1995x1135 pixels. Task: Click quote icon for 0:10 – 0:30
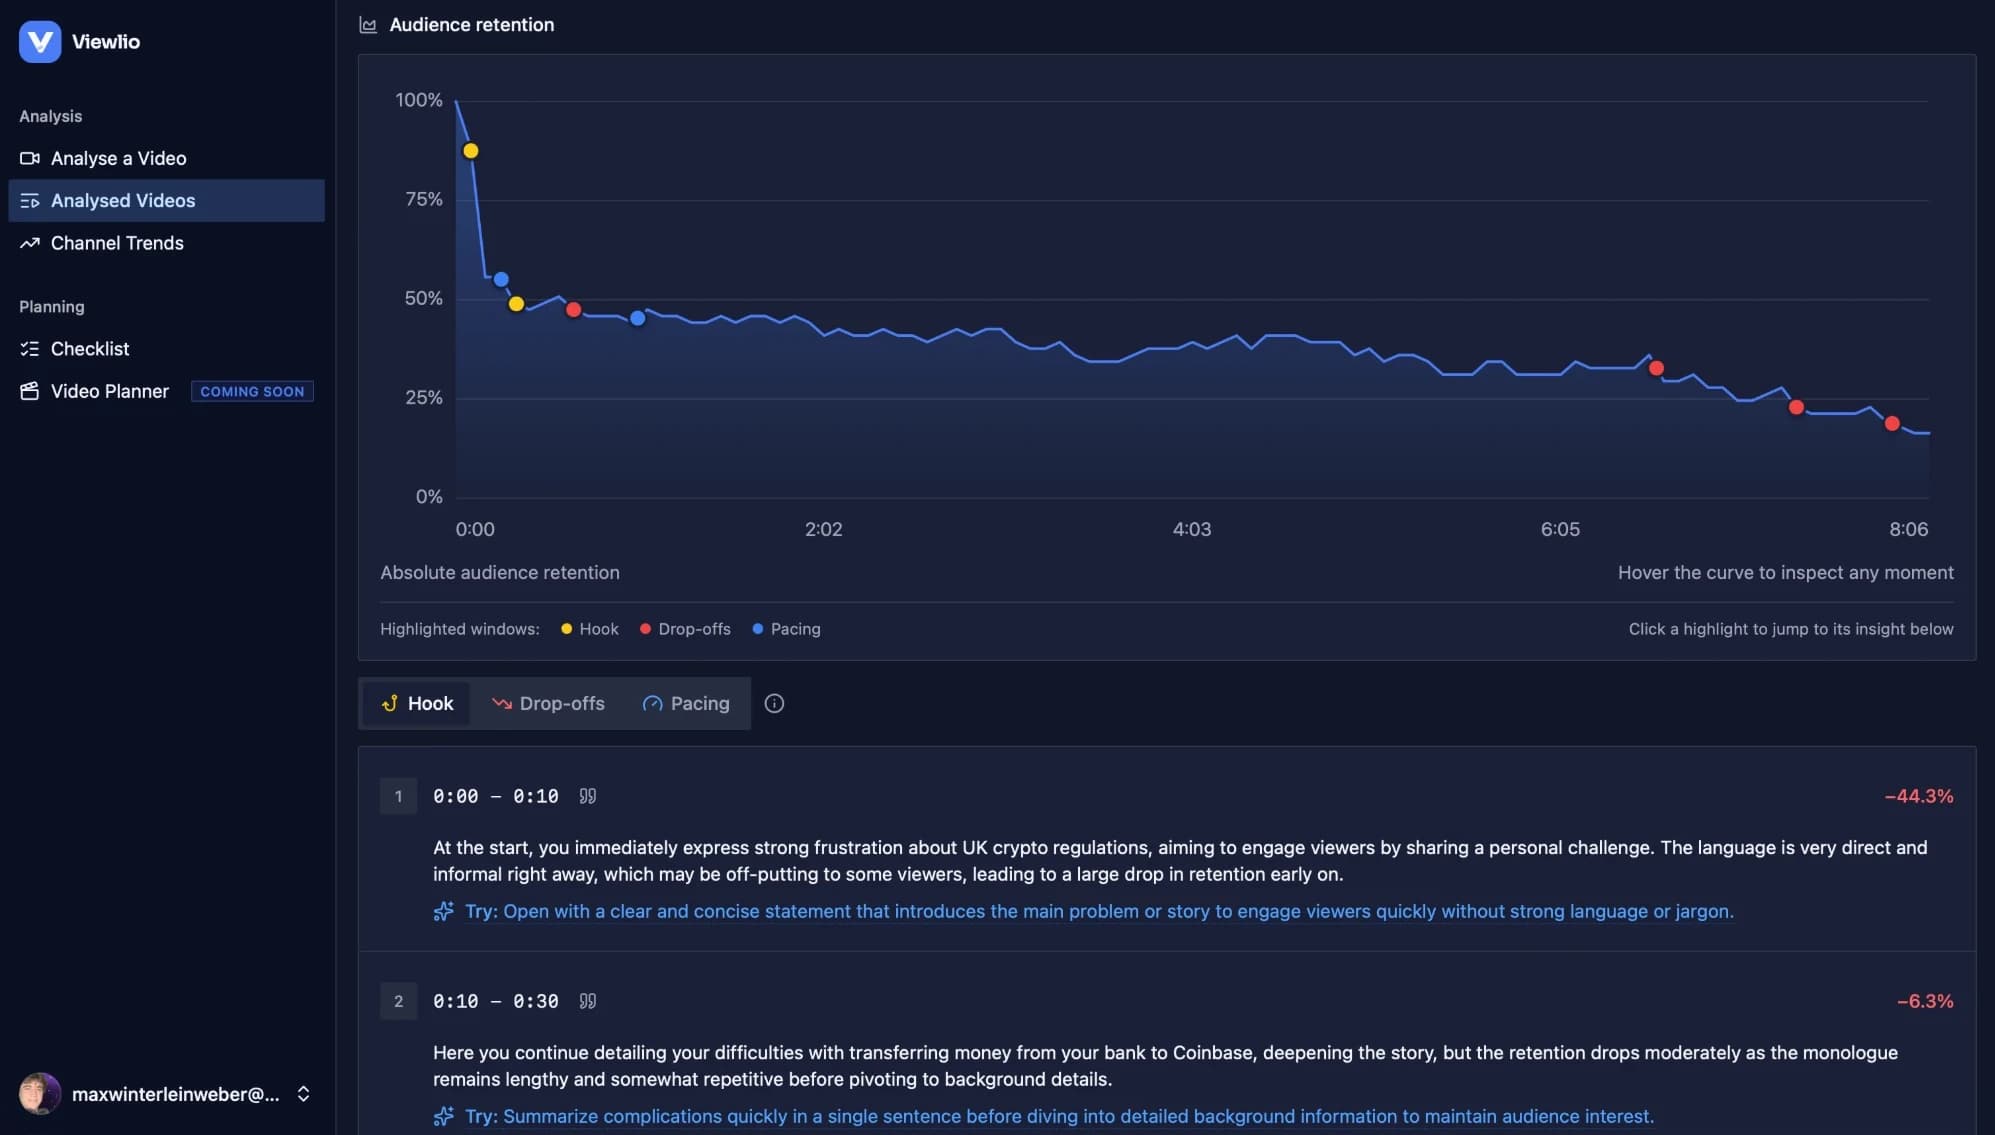pyautogui.click(x=588, y=1001)
